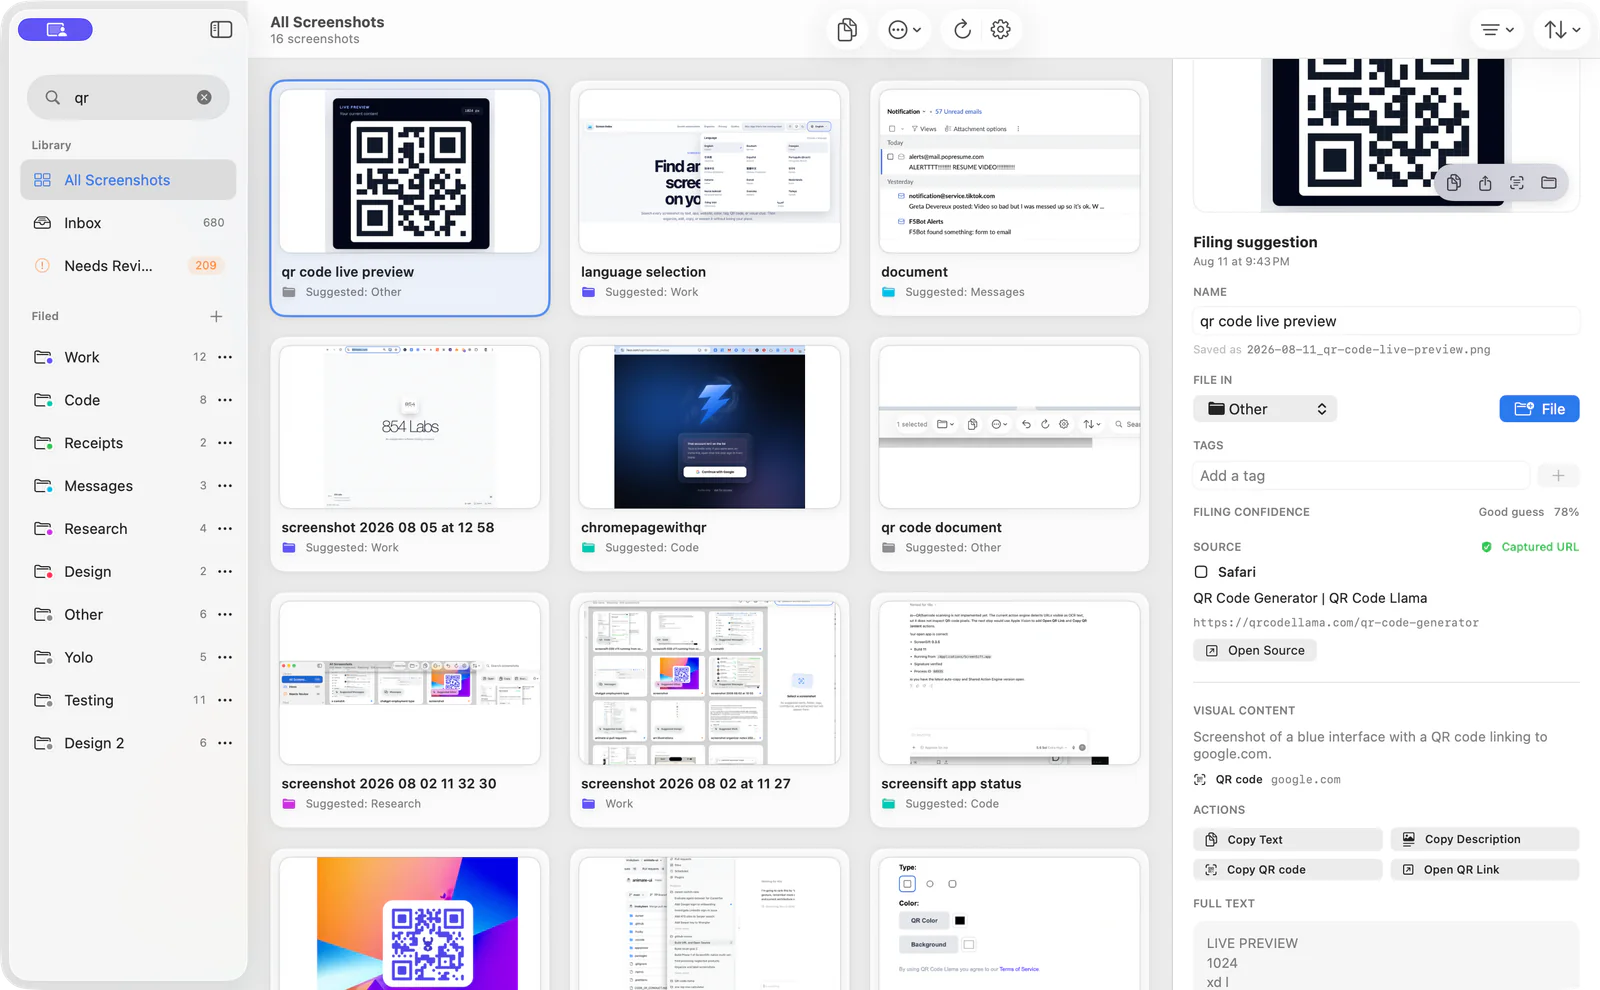Click the blue capture screenshot button

click(x=56, y=30)
